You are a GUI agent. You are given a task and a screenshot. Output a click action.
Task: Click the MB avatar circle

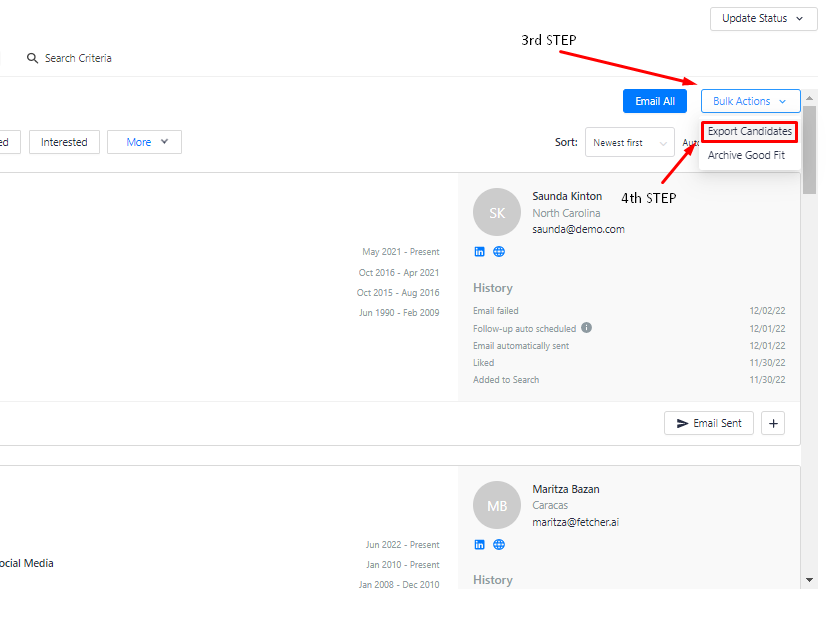click(x=497, y=505)
